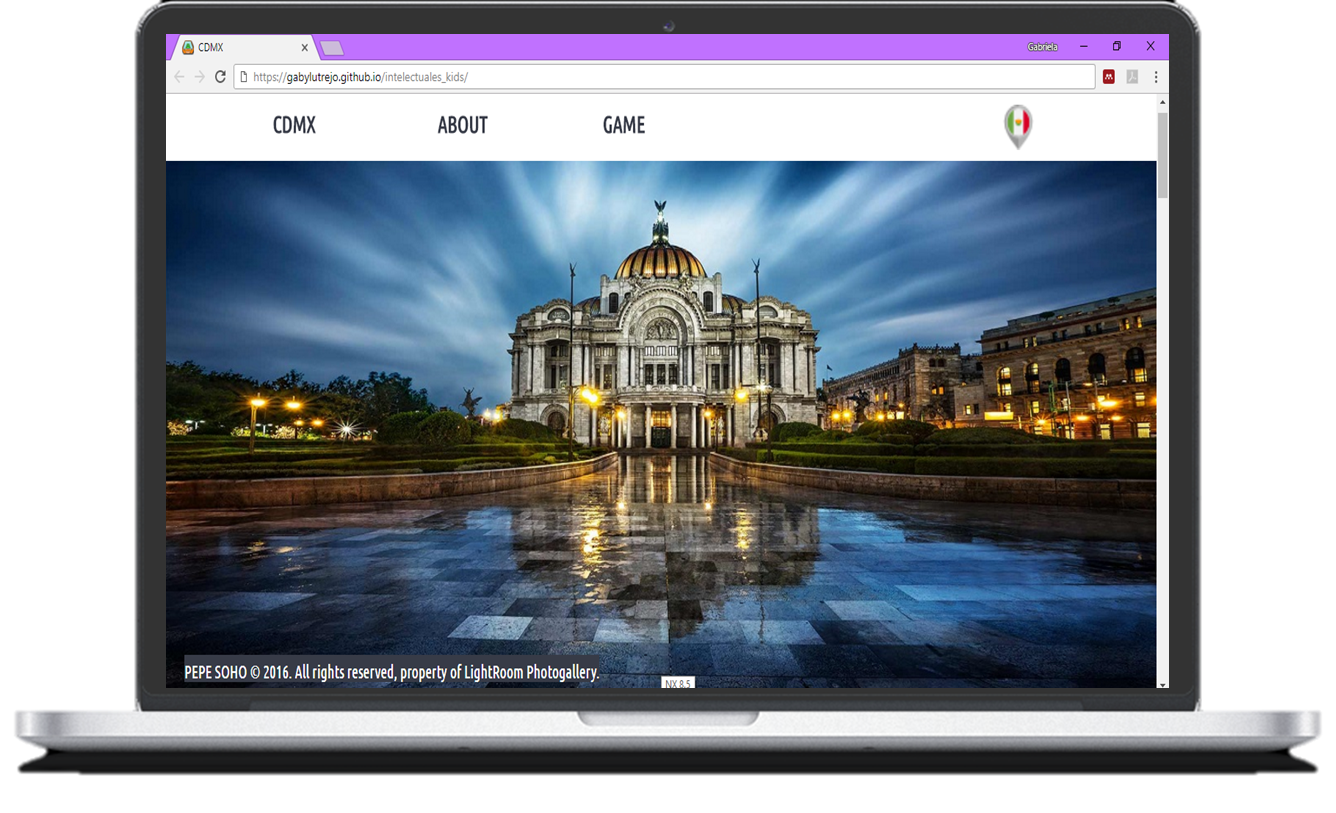Reload the current page
Viewport: 1336px width, 813px height.
(220, 77)
